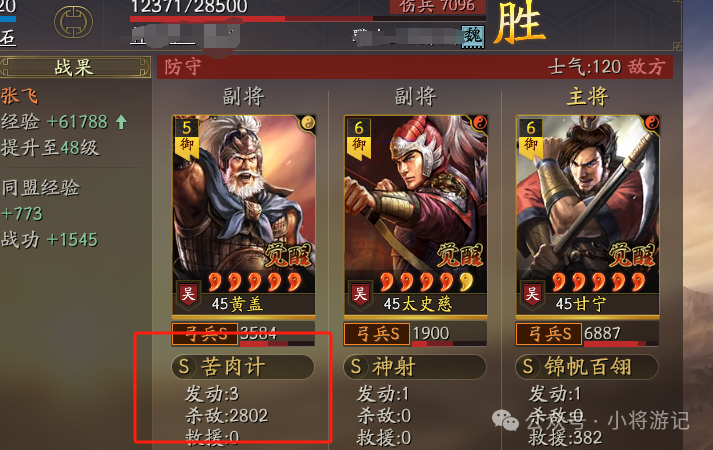Viewport: 713px width, 450px height.
Task: Click the 吴 faction badge on 黄盖's card
Action: tap(188, 294)
